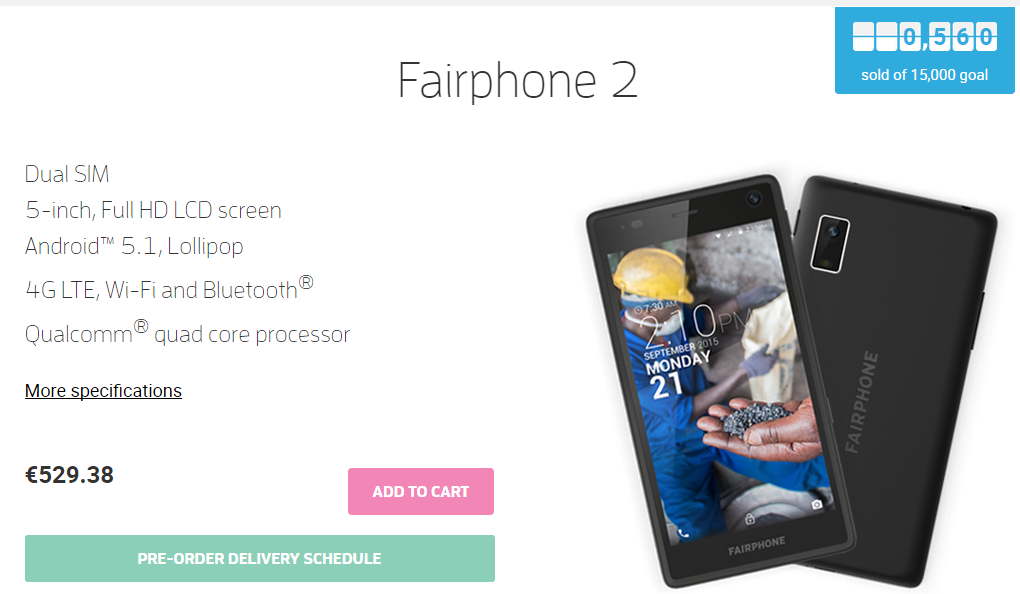
Task: Click the front-facing phone product image
Action: (x=721, y=381)
